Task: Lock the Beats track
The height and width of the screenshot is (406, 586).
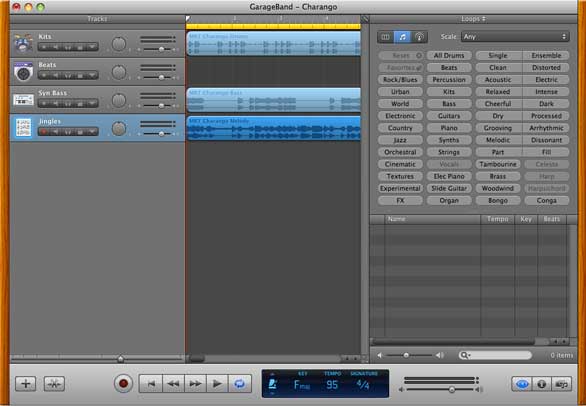Action: point(80,75)
